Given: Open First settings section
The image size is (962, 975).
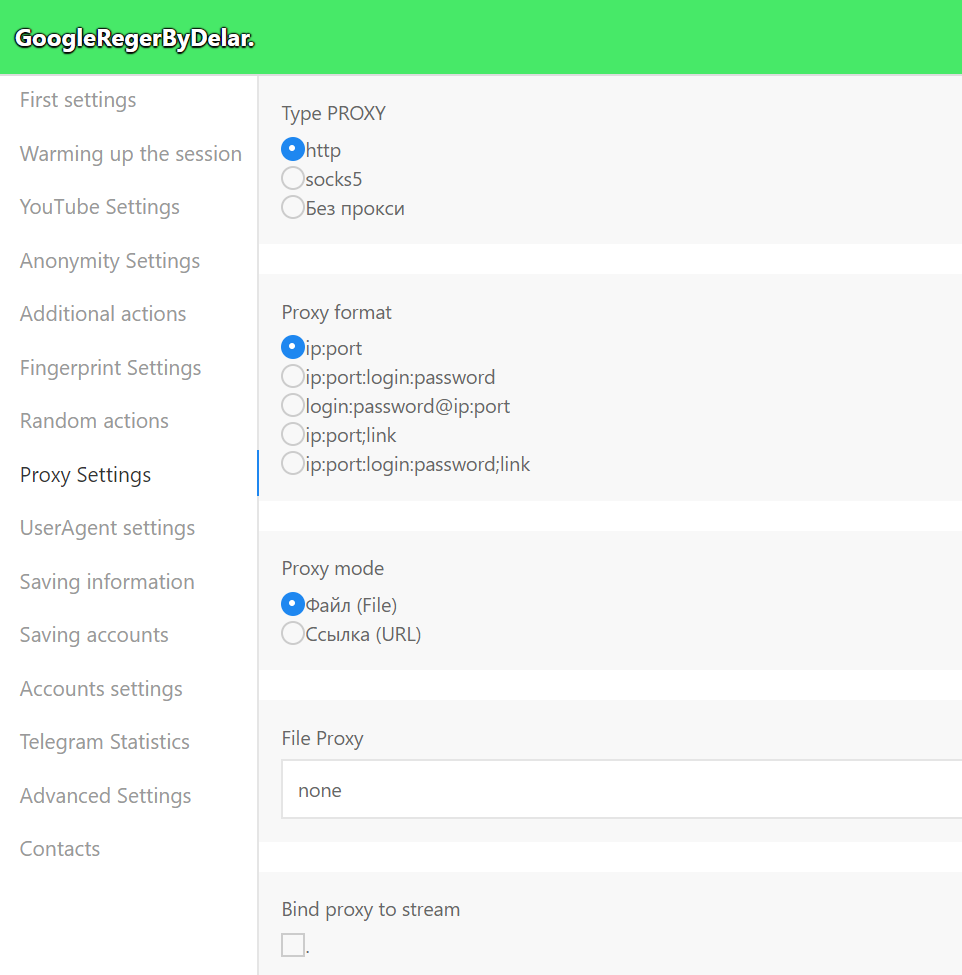Looking at the screenshot, I should click(x=78, y=100).
